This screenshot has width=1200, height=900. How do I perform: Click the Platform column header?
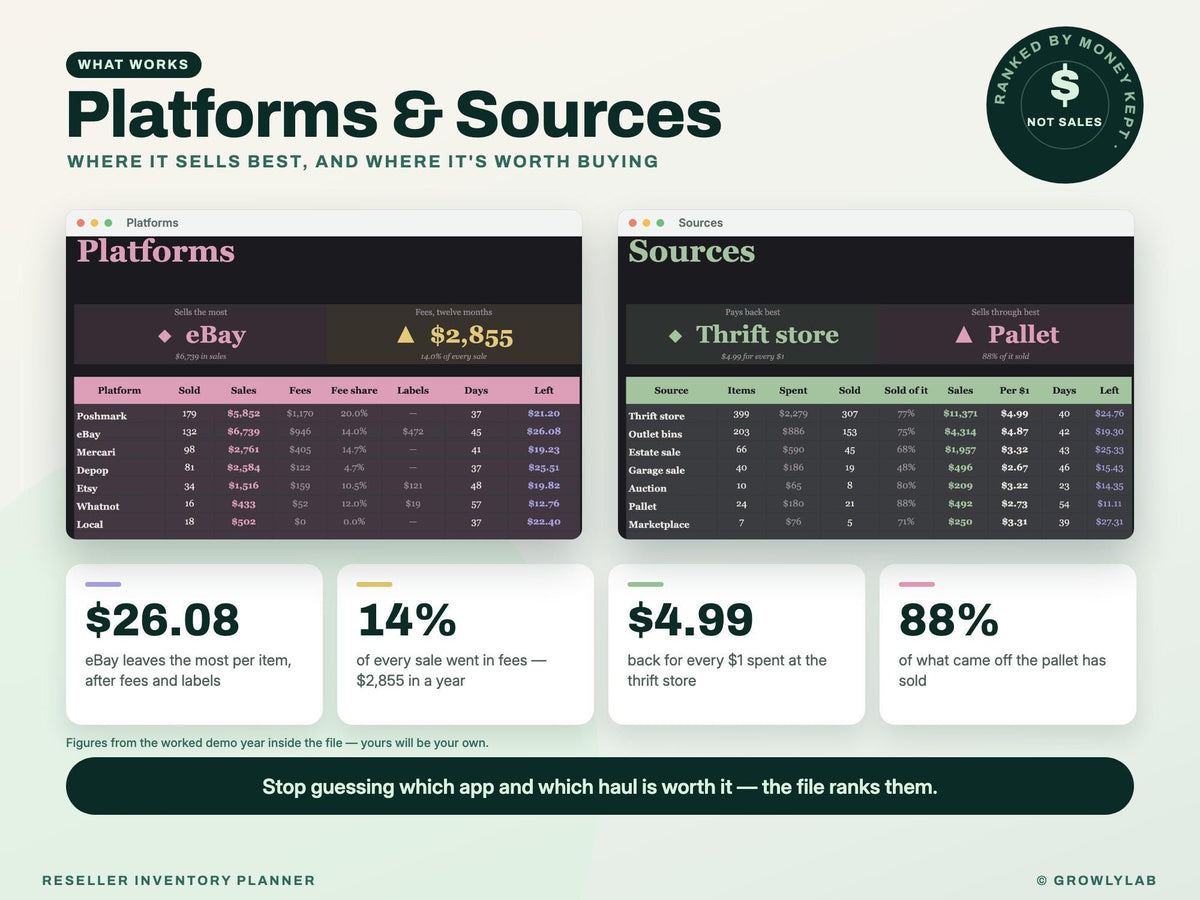(119, 390)
